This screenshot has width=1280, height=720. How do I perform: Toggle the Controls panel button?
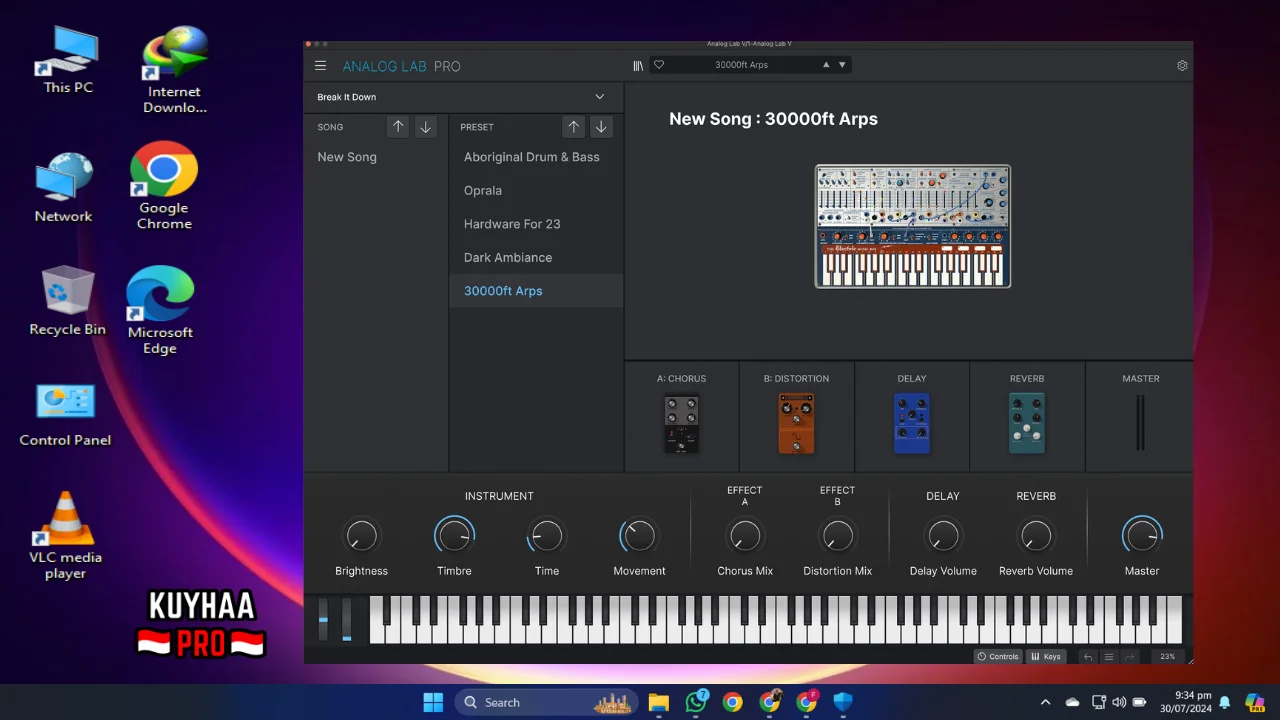[998, 657]
